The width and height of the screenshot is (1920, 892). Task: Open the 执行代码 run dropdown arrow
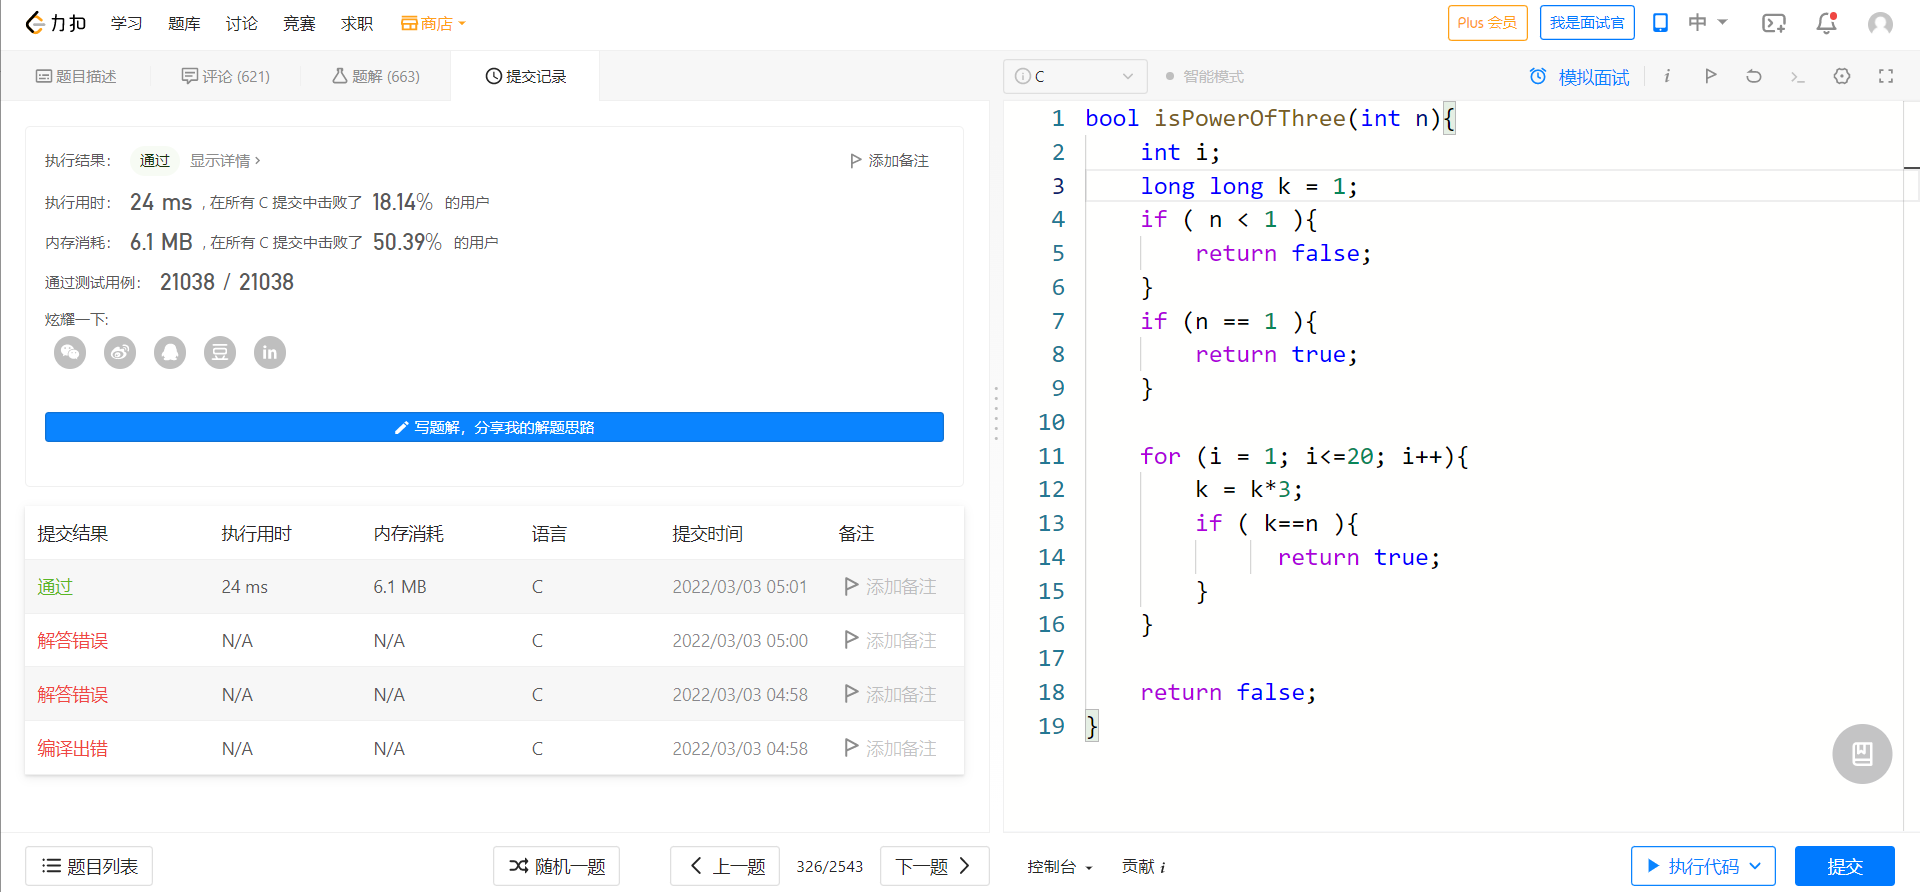[x=1756, y=866]
